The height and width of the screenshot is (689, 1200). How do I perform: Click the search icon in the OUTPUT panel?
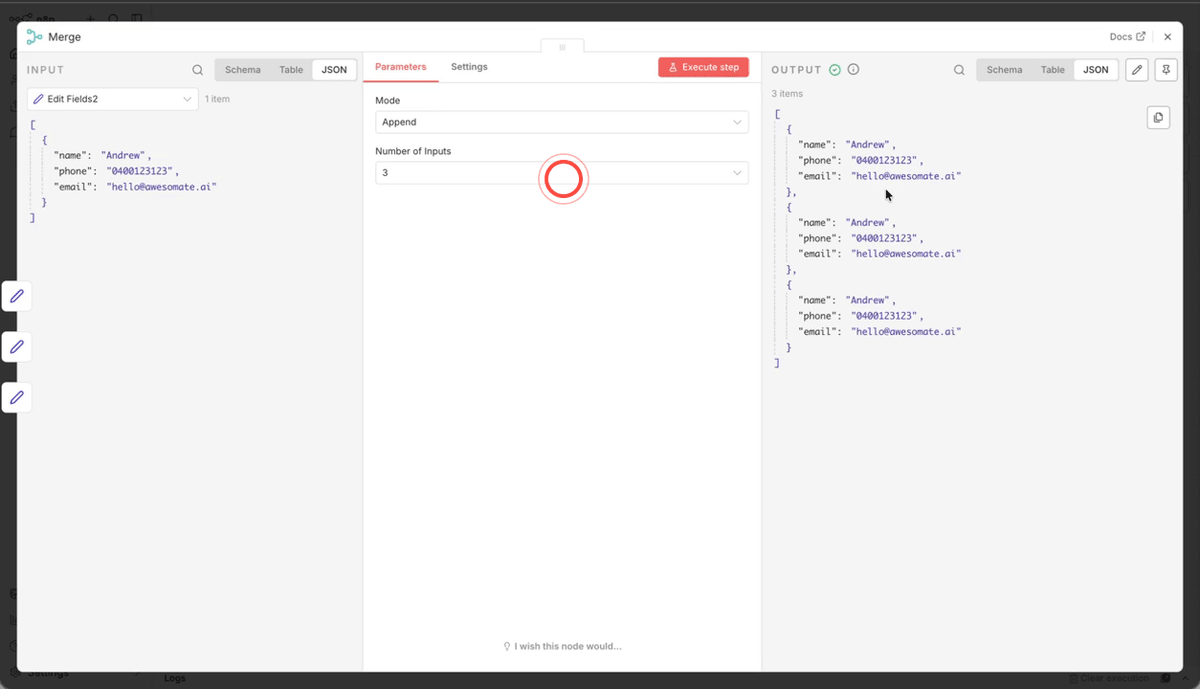coord(959,70)
